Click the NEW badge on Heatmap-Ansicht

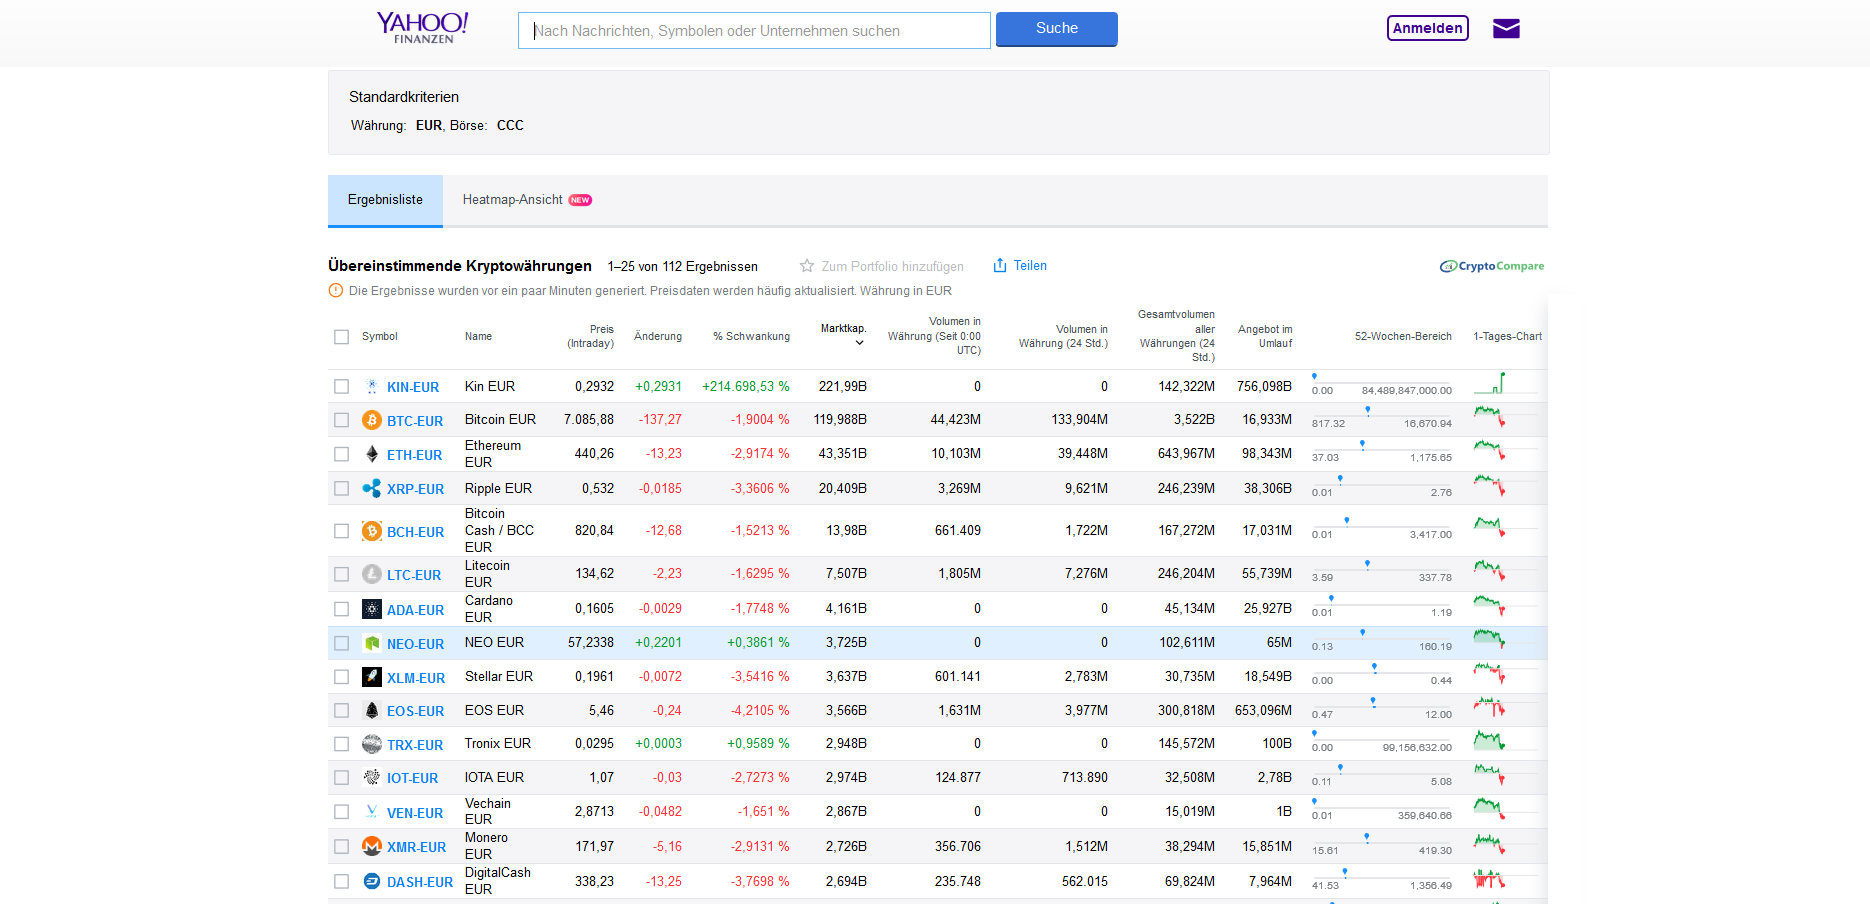[580, 200]
